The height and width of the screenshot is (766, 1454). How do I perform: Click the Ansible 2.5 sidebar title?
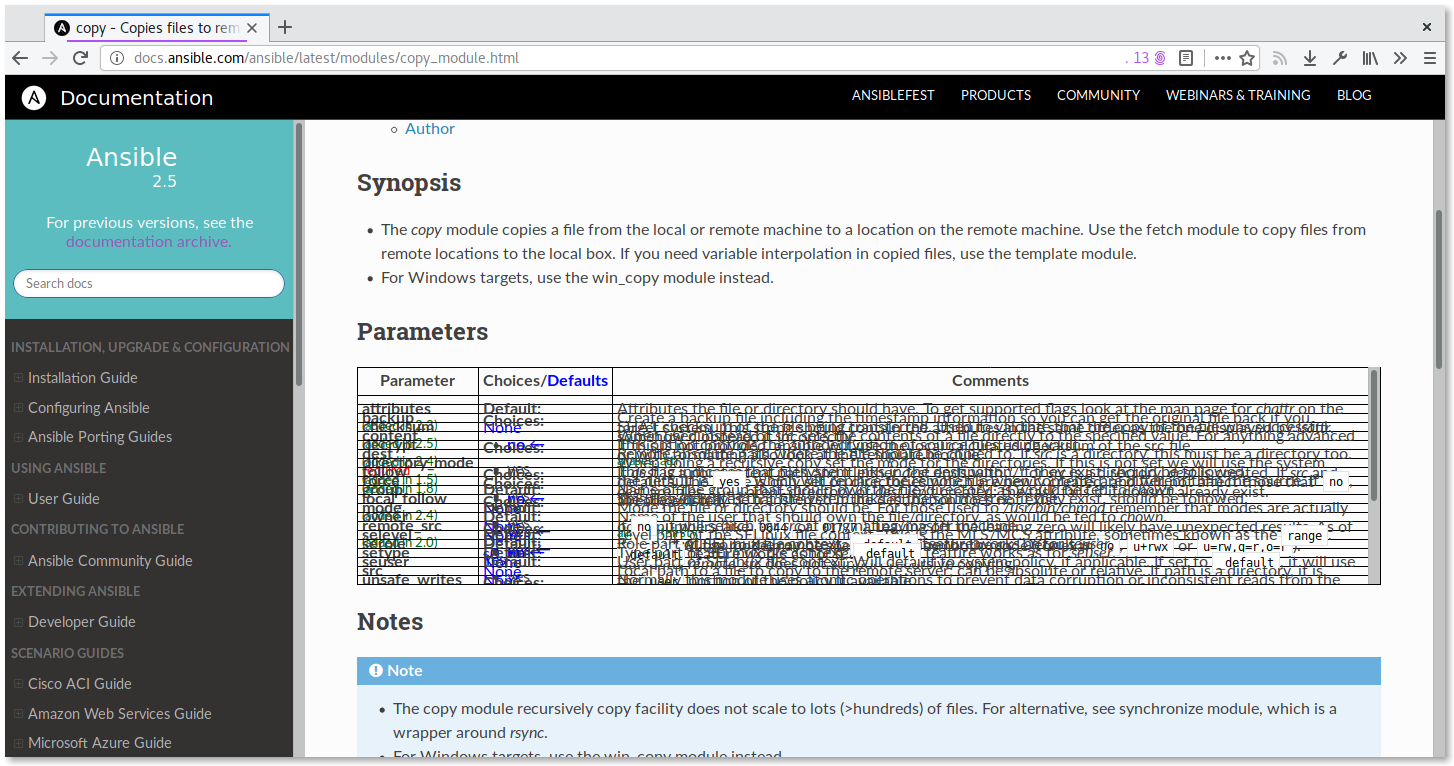click(x=132, y=157)
